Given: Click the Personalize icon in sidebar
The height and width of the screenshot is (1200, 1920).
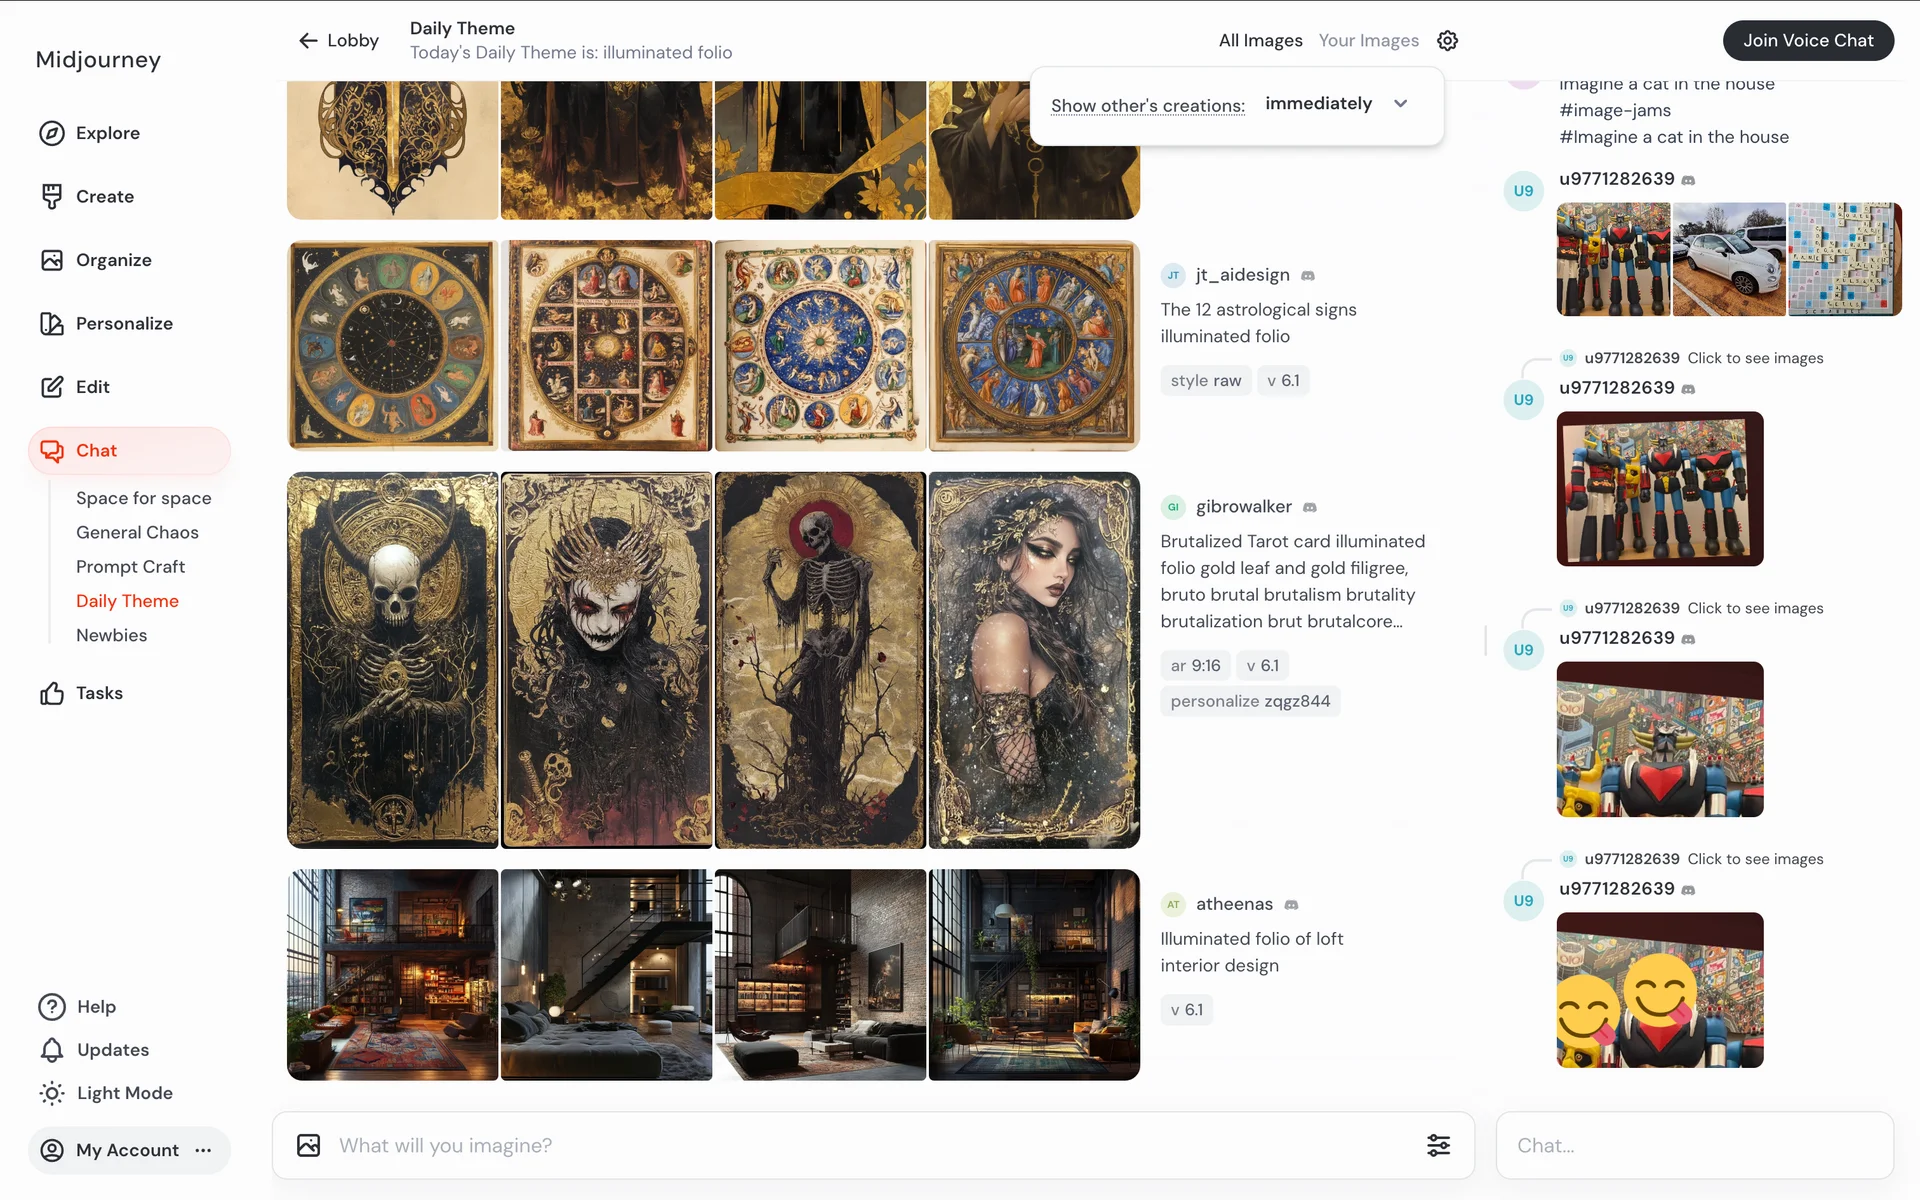Looking at the screenshot, I should tap(52, 323).
